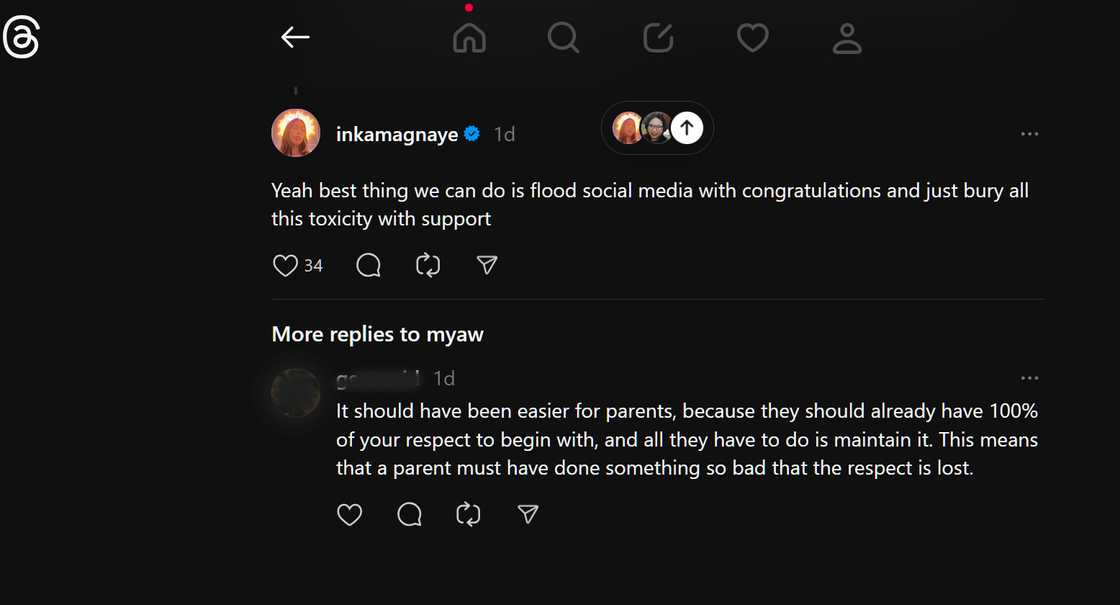The width and height of the screenshot is (1120, 605).
Task: Open more options for the second reply
Action: (x=1029, y=378)
